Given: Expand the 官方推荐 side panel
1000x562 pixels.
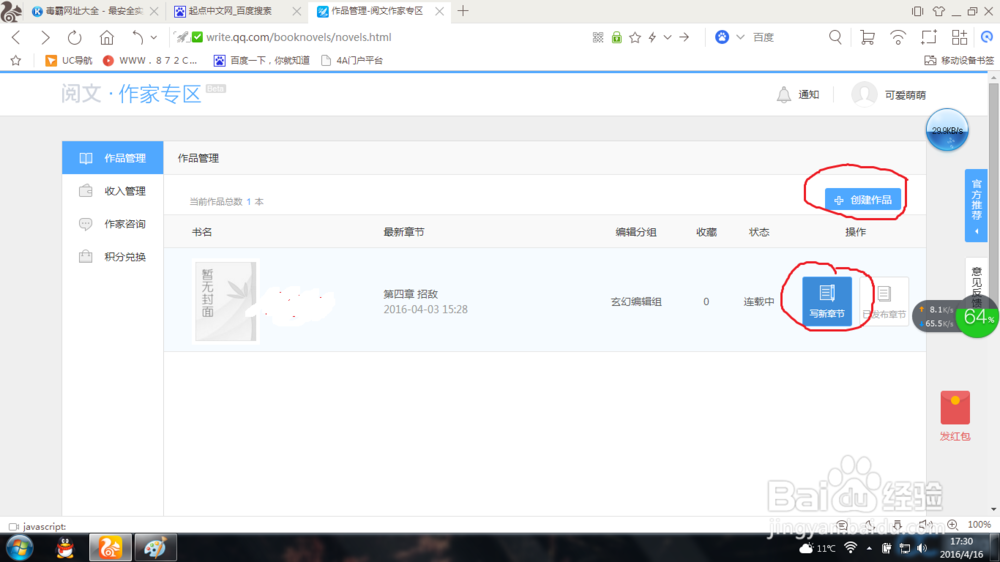Looking at the screenshot, I should click(x=976, y=205).
